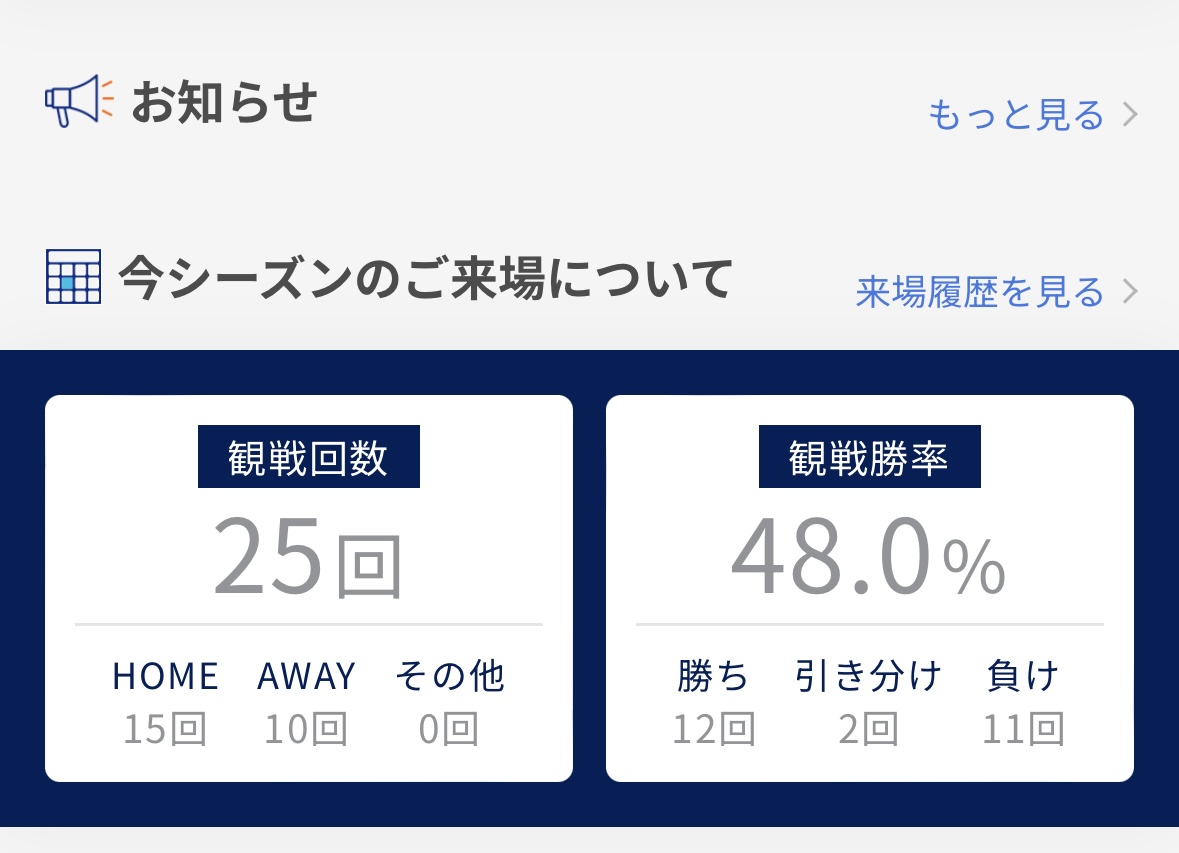Tap the お知らせ section heading
Screen dimensions: 1179x853
224,102
